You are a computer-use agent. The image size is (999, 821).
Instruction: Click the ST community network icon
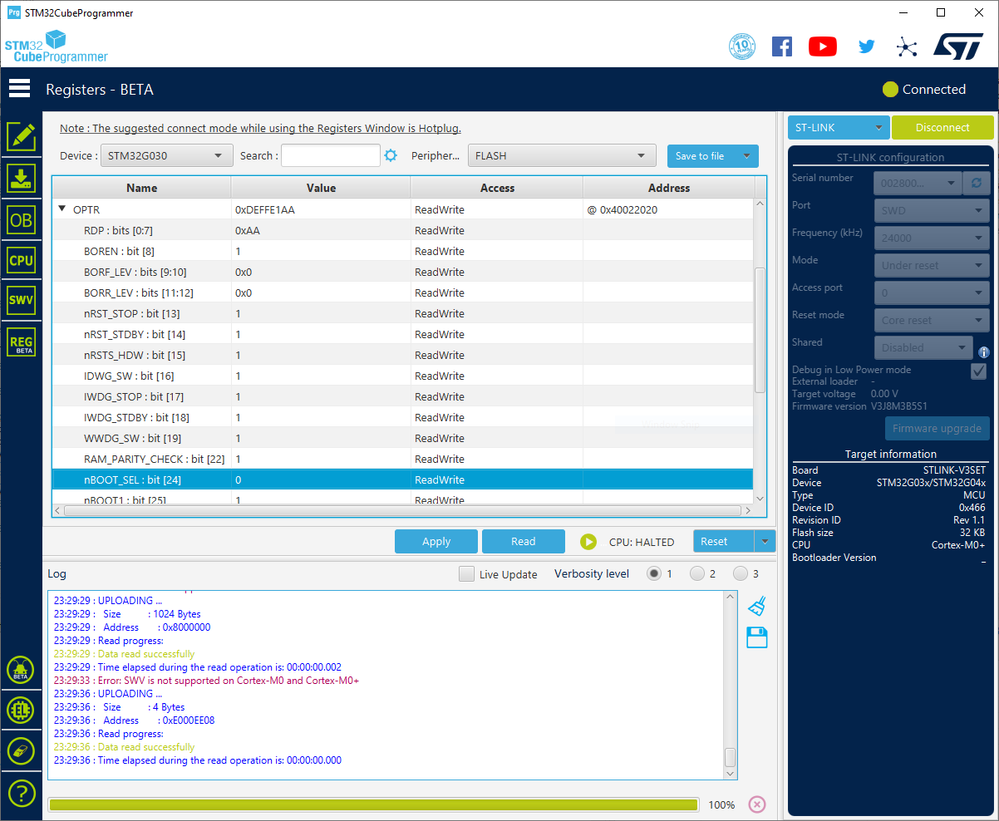tap(906, 46)
